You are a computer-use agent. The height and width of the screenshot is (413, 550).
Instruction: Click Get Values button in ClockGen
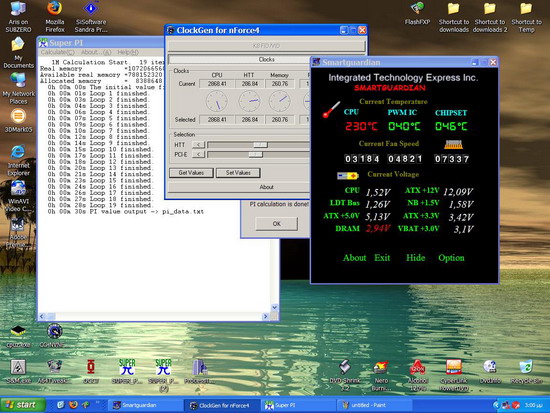191,173
